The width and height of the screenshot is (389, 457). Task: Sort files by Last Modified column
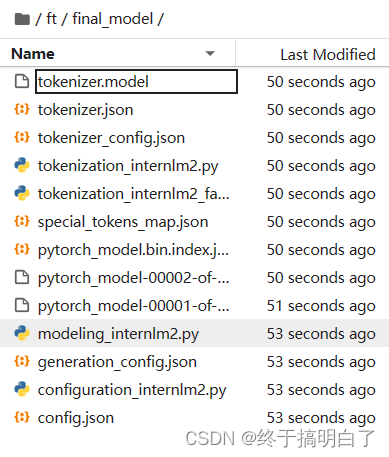(x=328, y=54)
